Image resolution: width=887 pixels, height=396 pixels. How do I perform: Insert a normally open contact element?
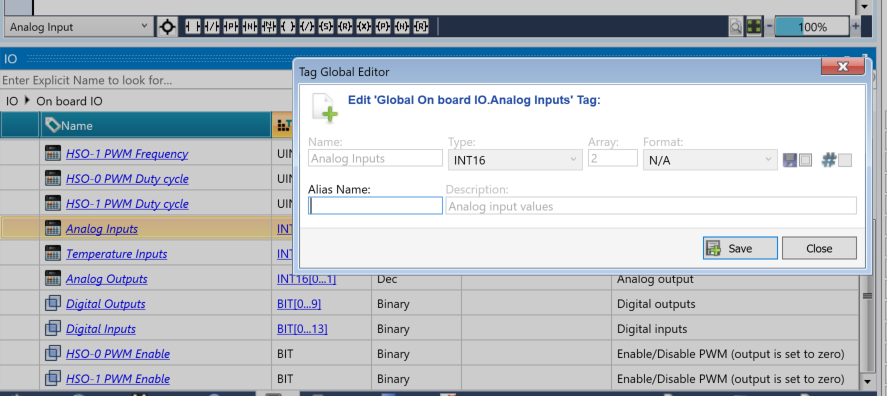click(x=192, y=26)
